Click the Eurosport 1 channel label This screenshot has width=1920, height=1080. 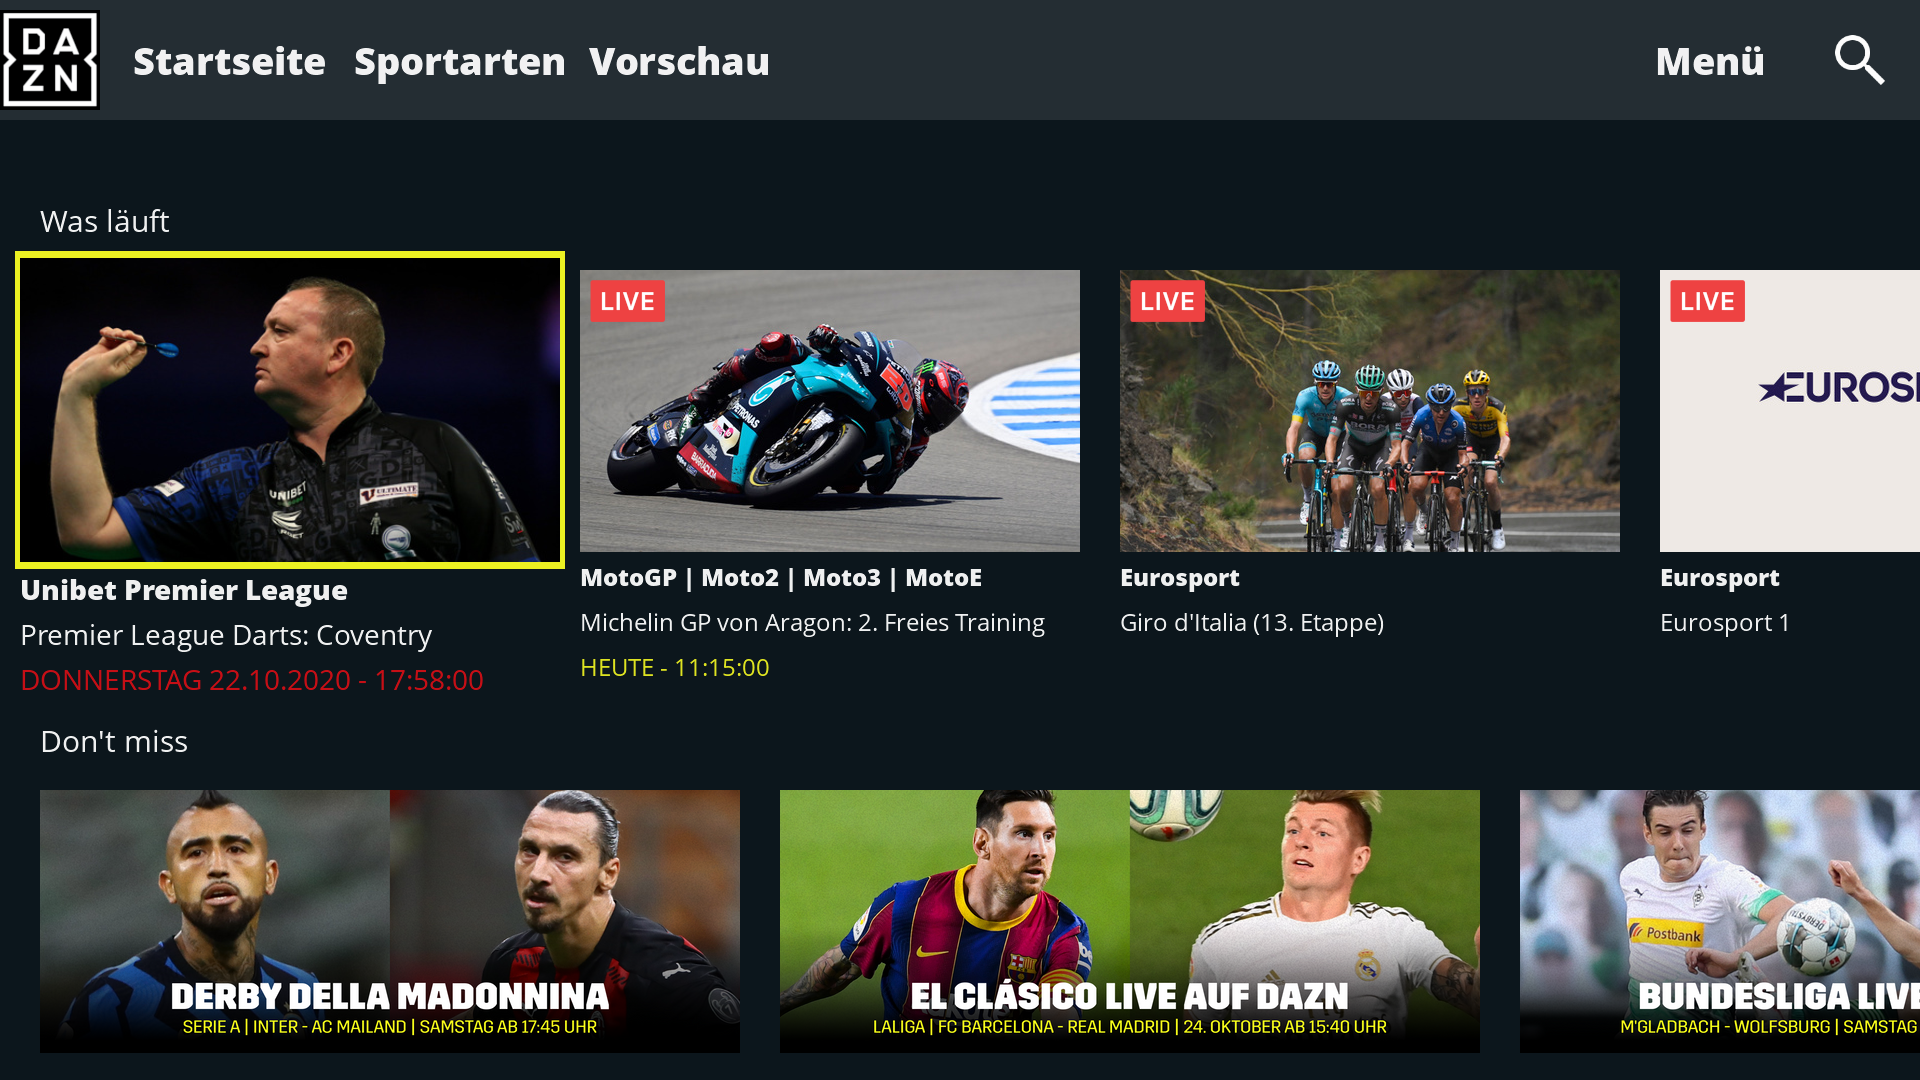pyautogui.click(x=1725, y=622)
